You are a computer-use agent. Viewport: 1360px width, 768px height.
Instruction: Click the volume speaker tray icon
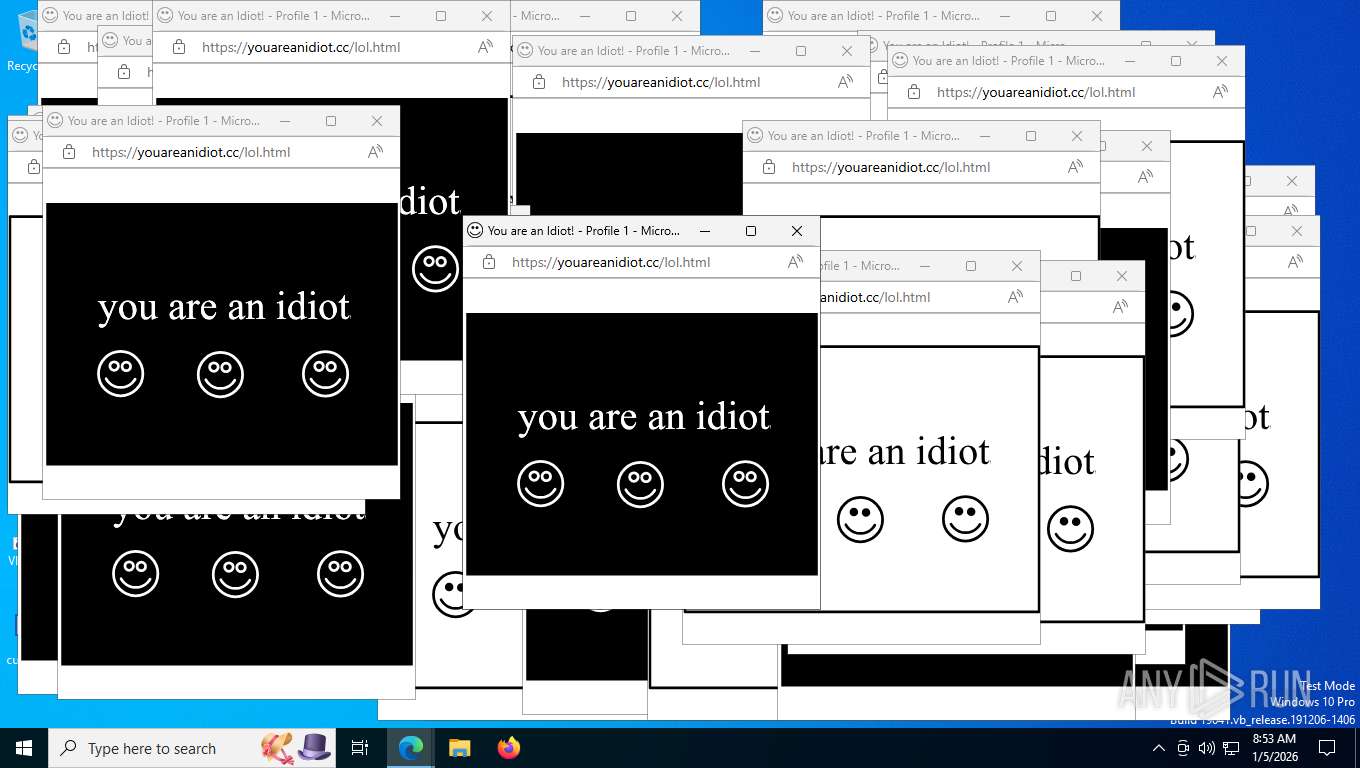click(1206, 748)
